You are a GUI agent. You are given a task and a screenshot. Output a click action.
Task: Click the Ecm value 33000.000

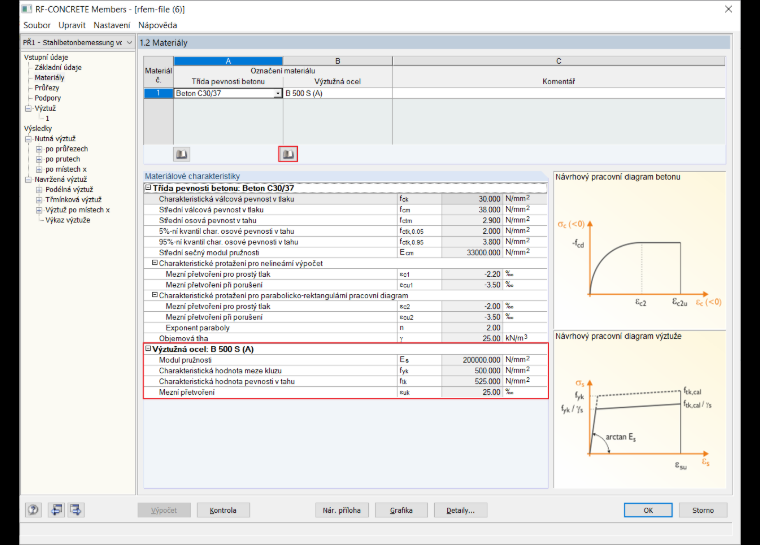coord(472,252)
